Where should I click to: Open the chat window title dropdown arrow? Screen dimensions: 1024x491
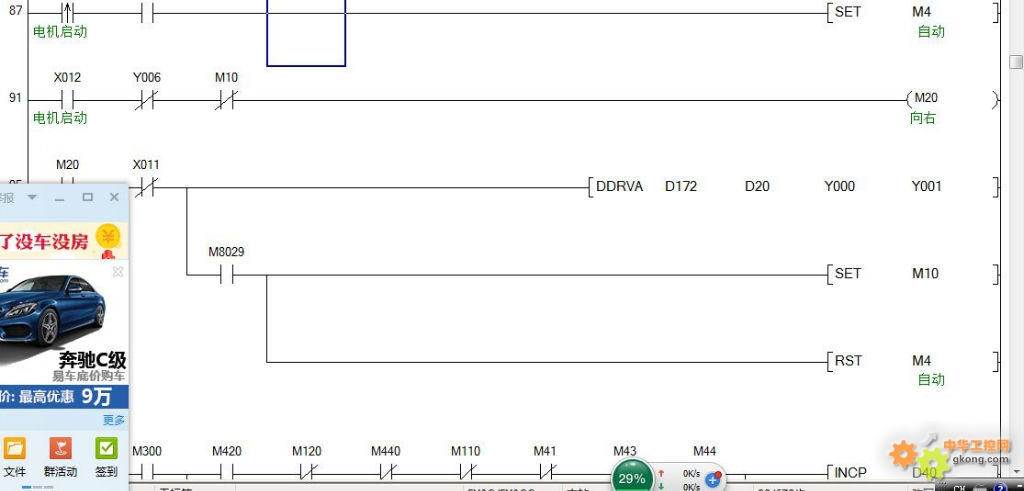(x=32, y=197)
